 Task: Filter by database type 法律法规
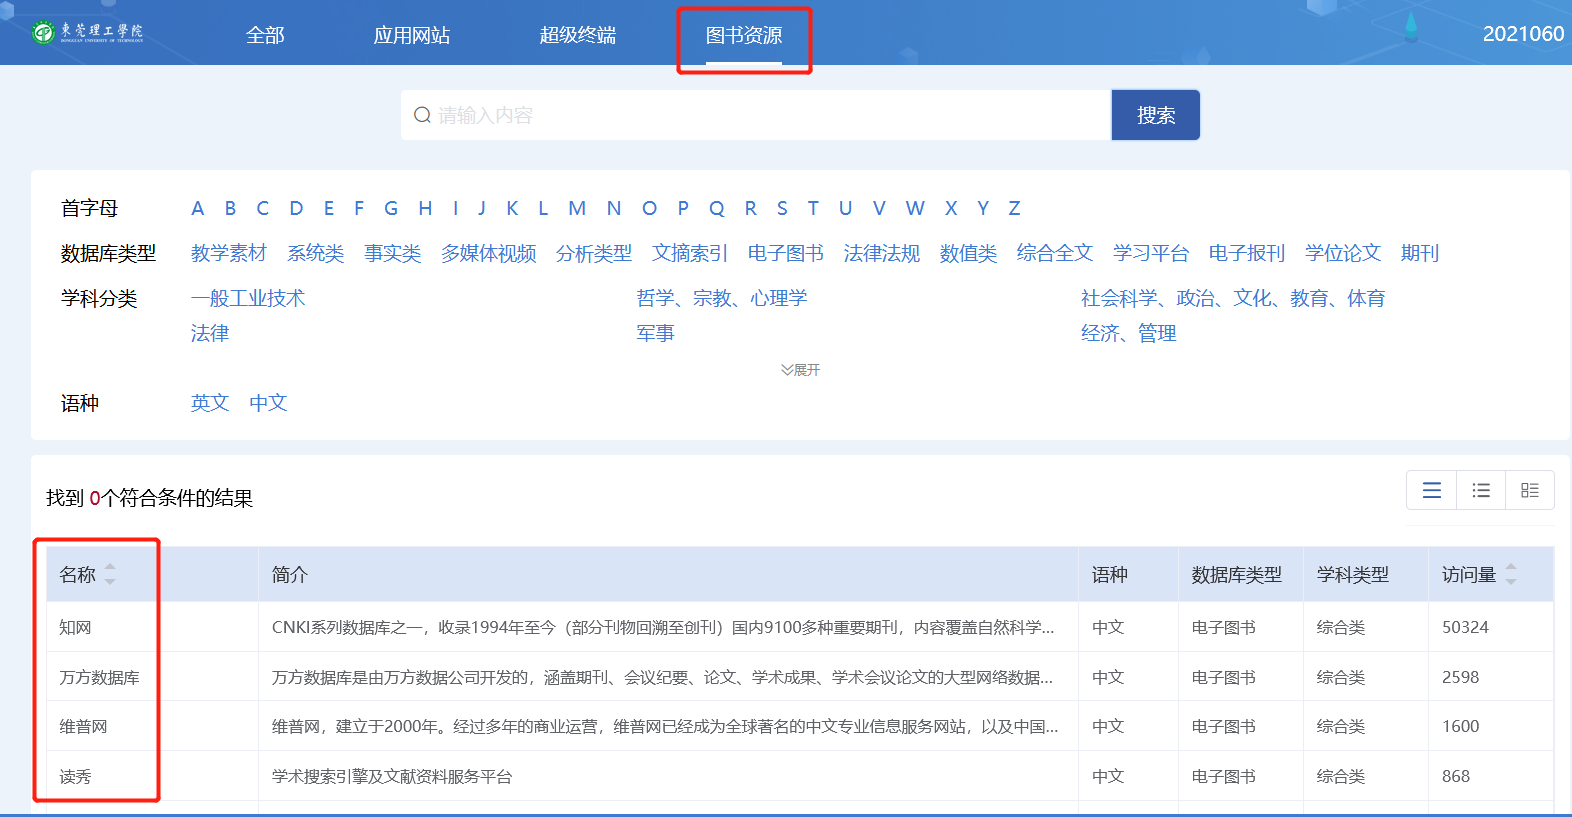click(882, 253)
